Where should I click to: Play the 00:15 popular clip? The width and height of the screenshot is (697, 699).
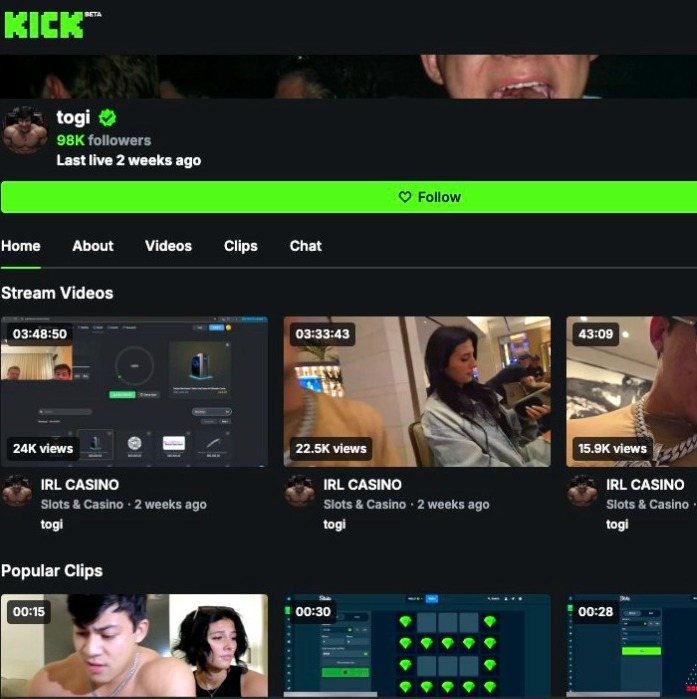[x=134, y=646]
